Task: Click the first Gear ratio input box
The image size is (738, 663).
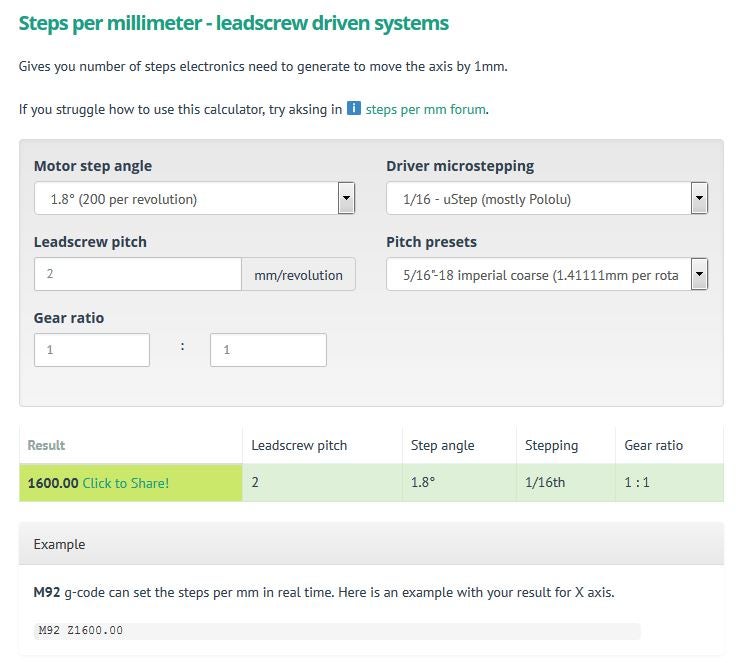Action: pos(92,350)
